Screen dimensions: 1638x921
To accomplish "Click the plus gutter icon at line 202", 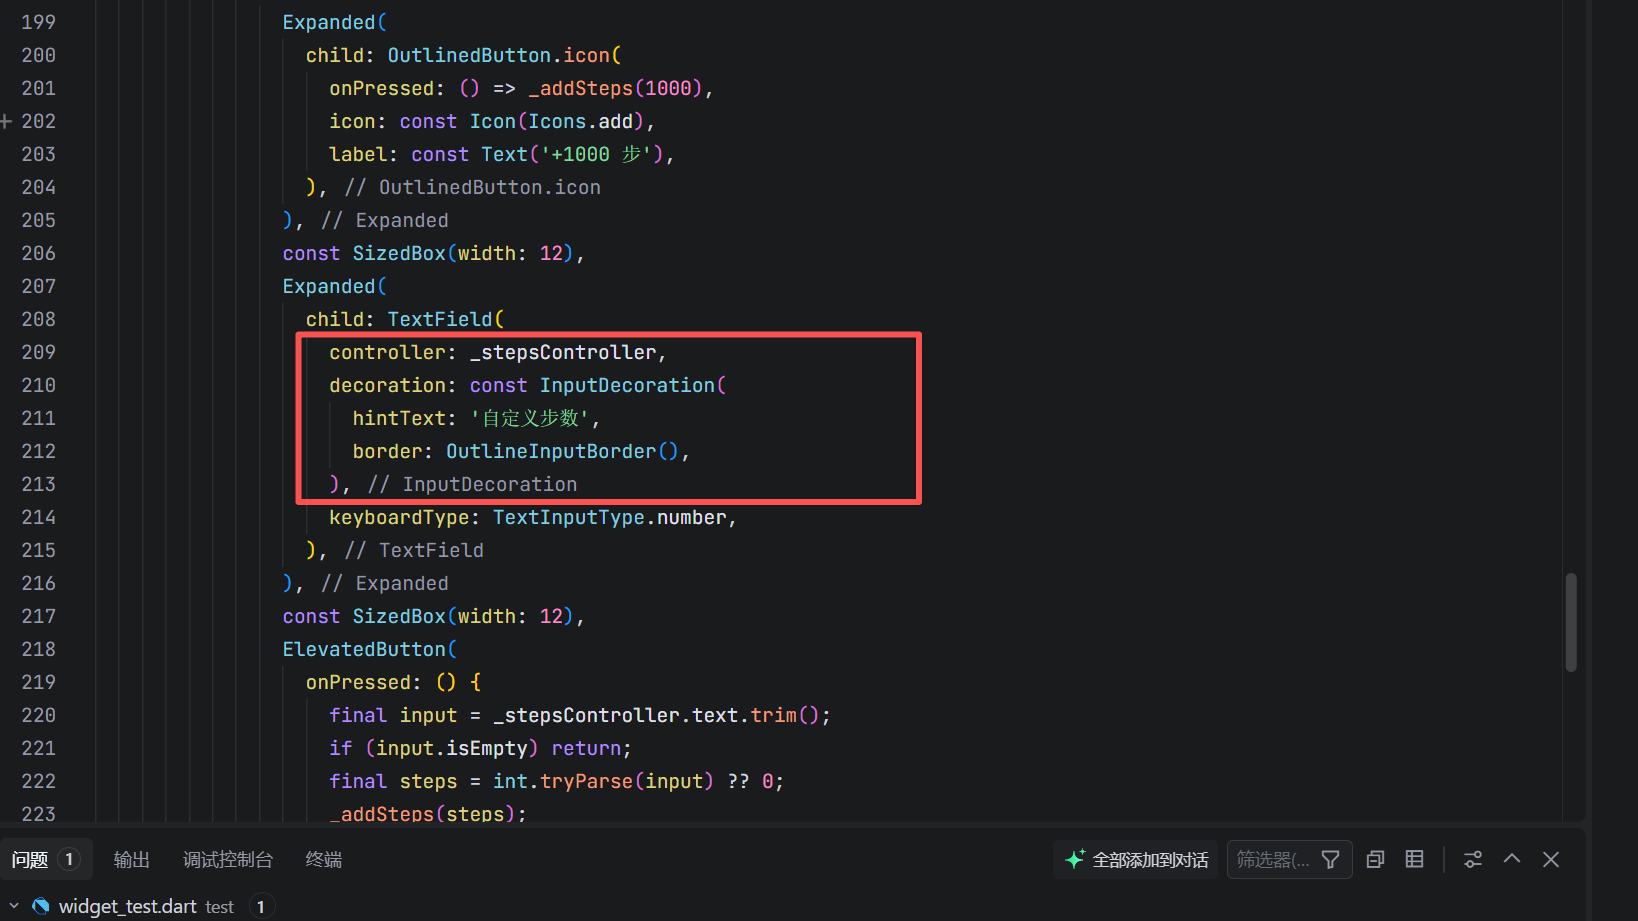I will coord(6,121).
